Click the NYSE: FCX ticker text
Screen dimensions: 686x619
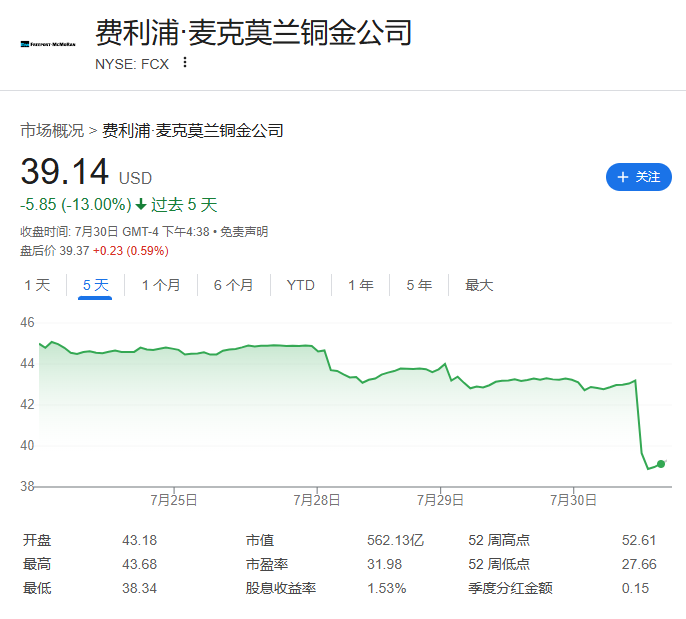tap(132, 64)
